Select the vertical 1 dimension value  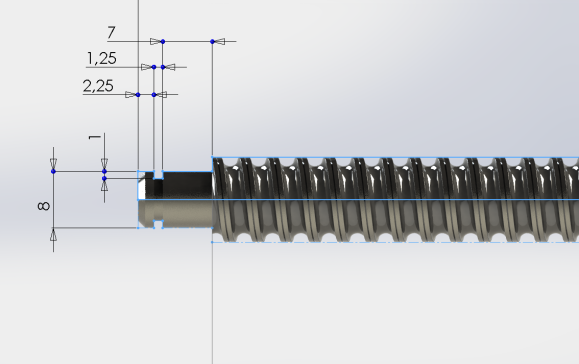pyautogui.click(x=95, y=137)
